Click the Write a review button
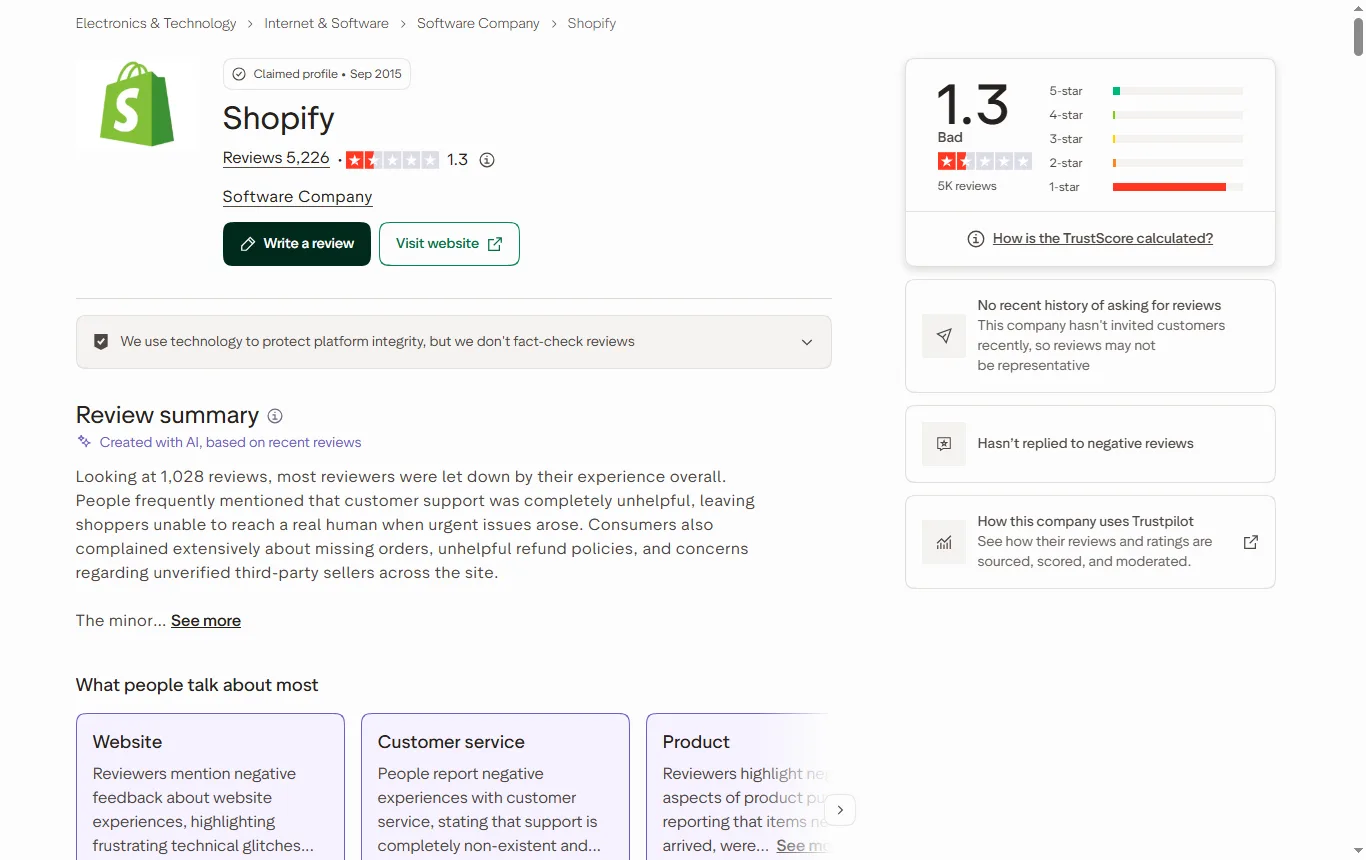Viewport: 1366px width, 860px height. 297,244
